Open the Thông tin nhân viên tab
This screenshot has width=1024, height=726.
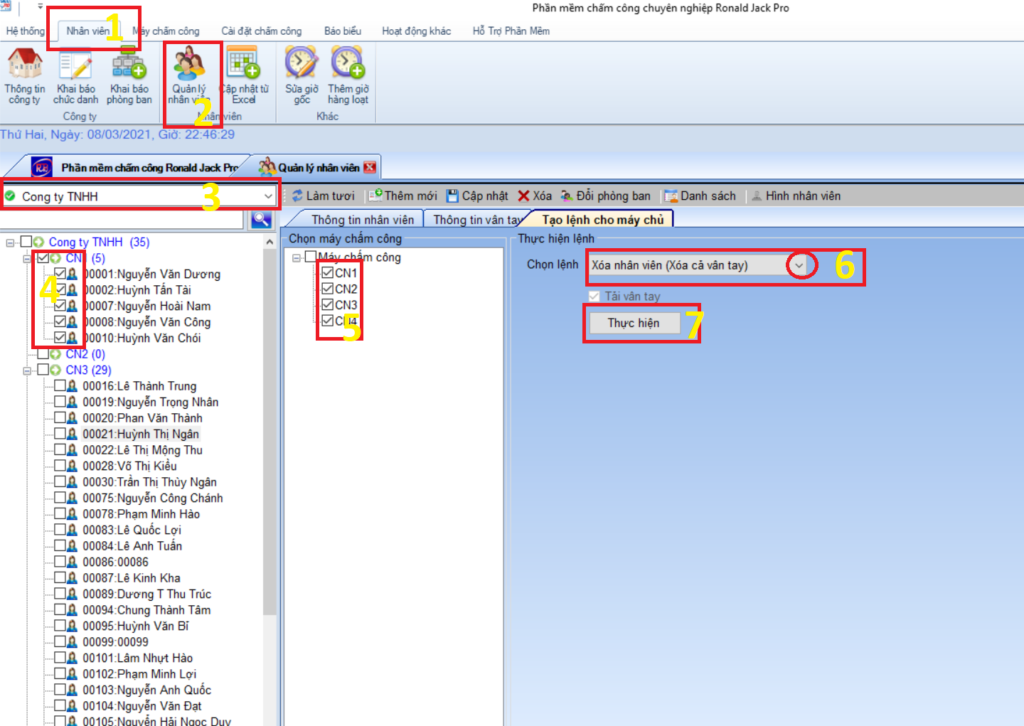(x=362, y=220)
